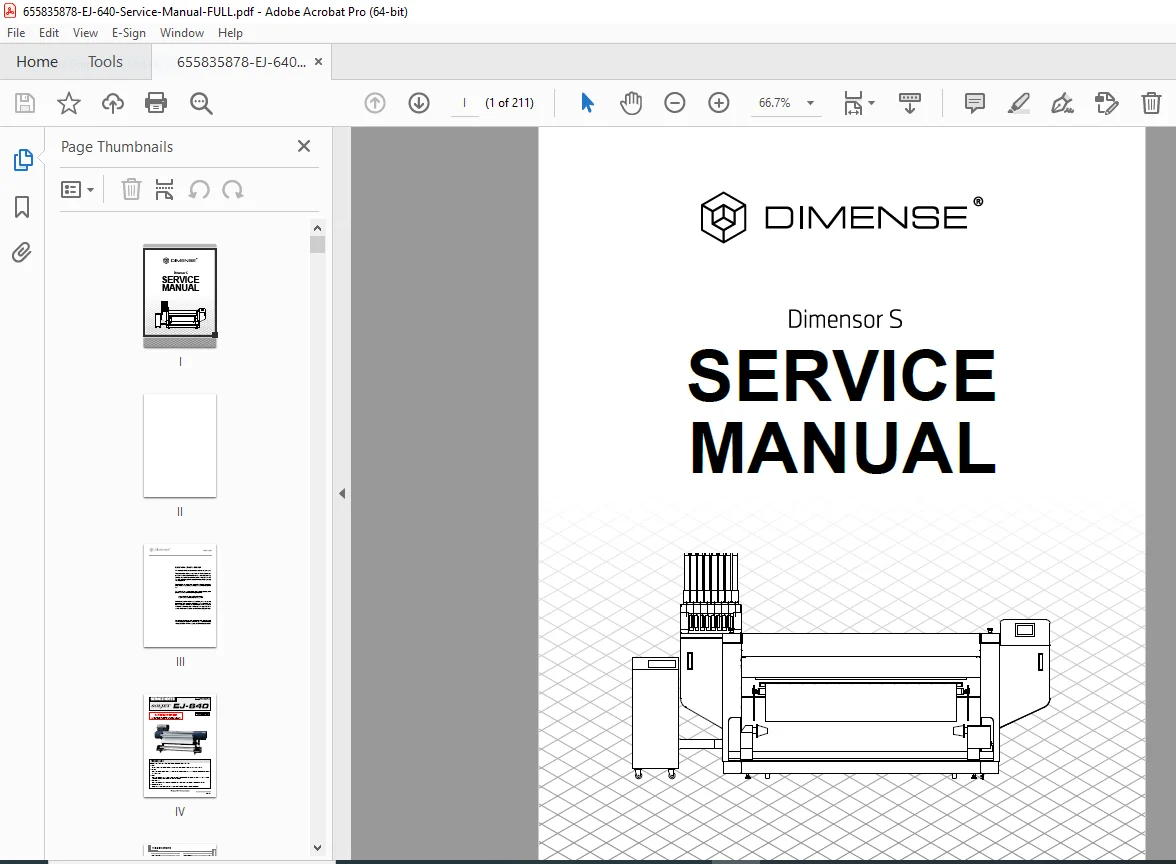Click toolbar Delete trash icon
1176x864 pixels.
(x=1151, y=103)
